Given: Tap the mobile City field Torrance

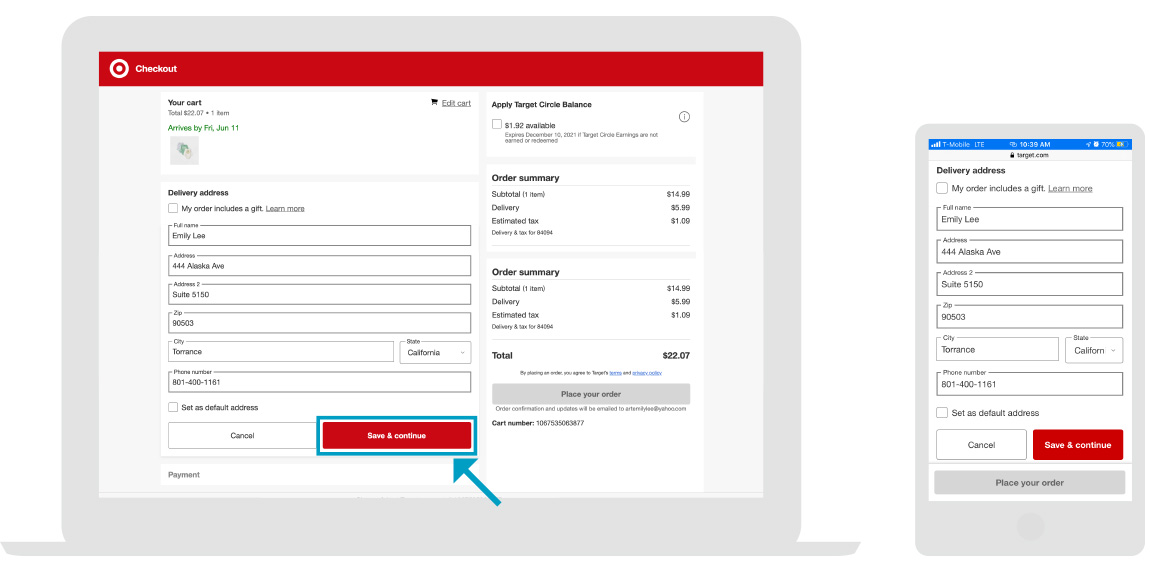Looking at the screenshot, I should (997, 349).
